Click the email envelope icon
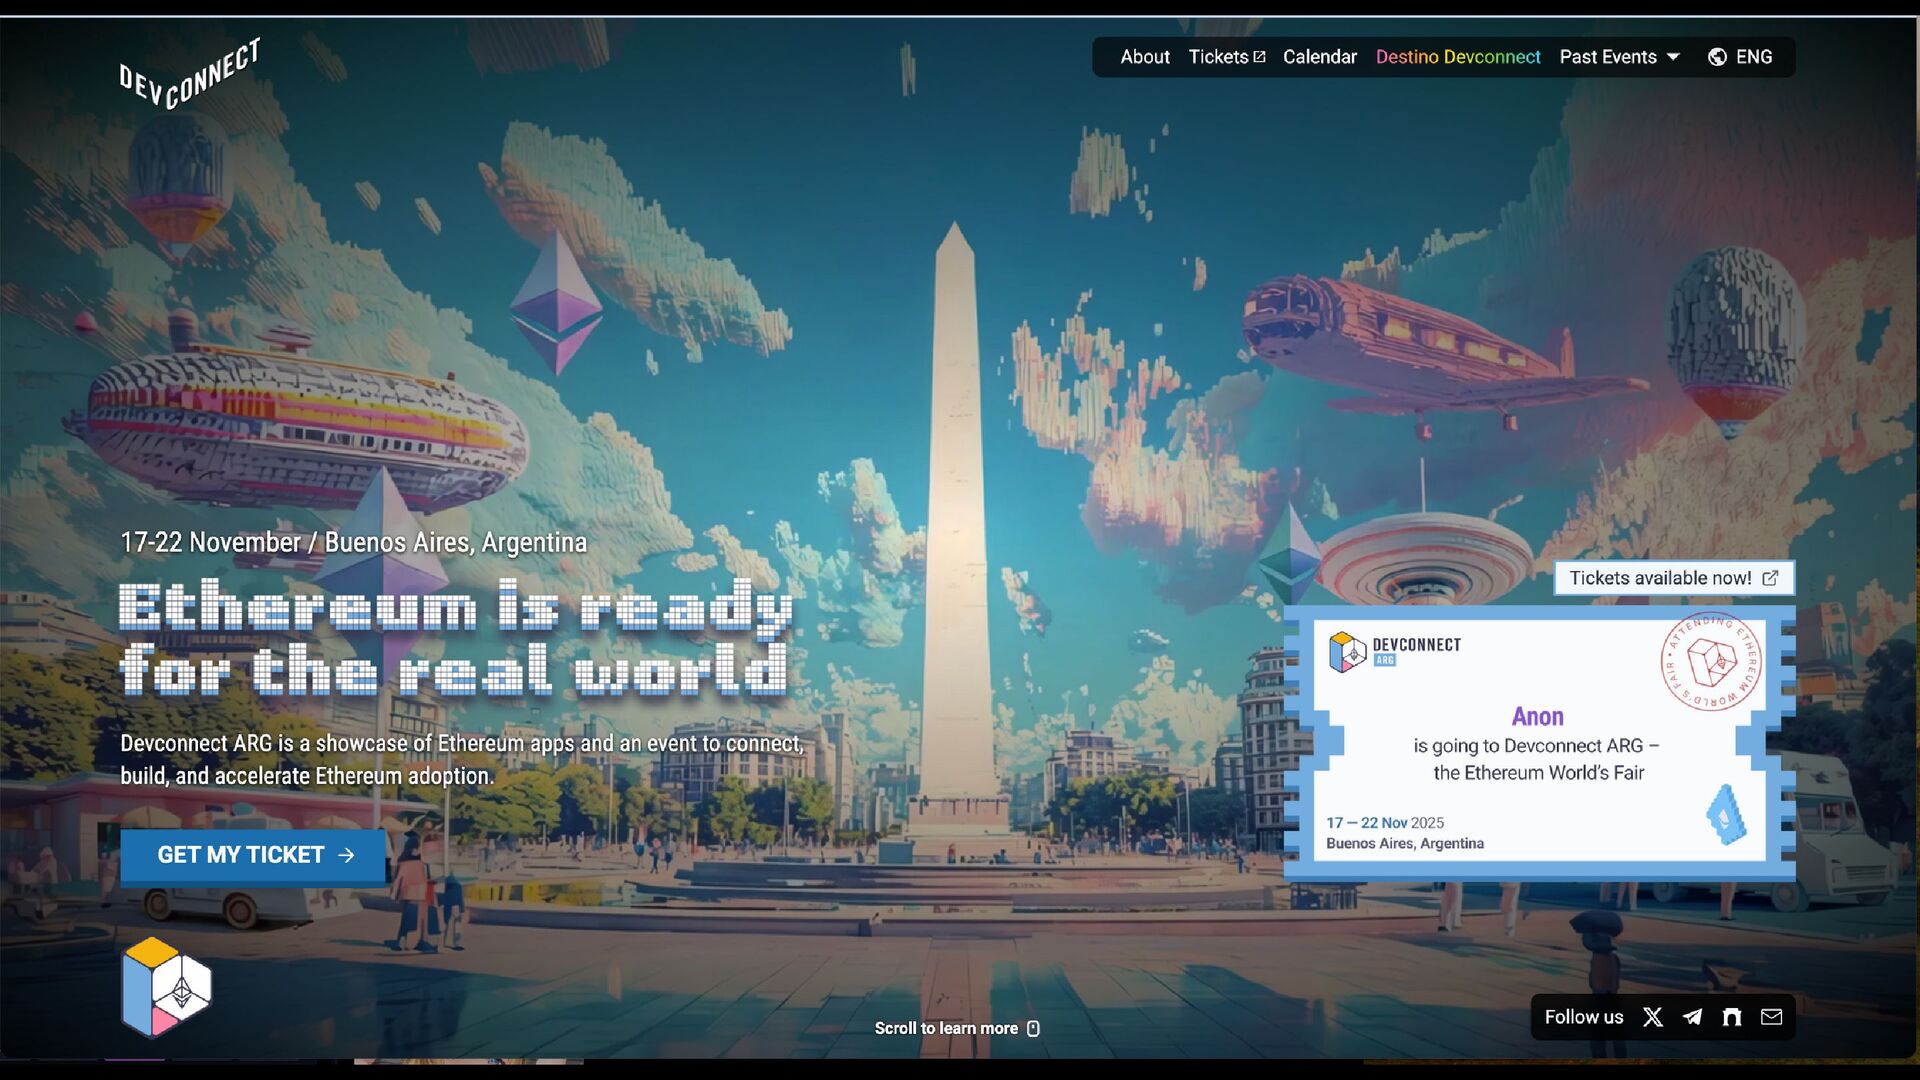 [x=1771, y=1017]
